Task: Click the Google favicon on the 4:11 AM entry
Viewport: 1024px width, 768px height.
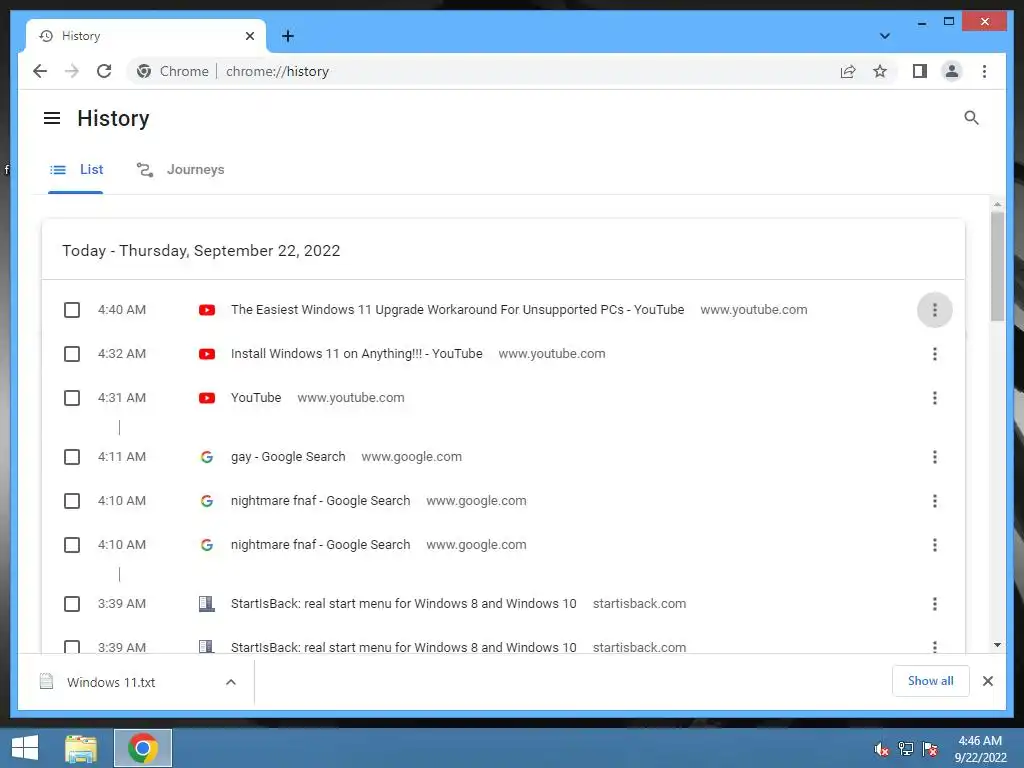Action: 207,457
